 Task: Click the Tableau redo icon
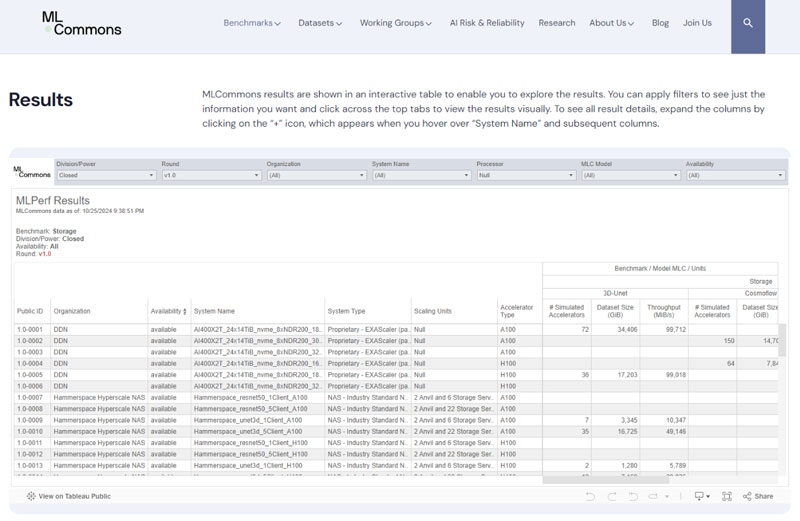point(612,496)
